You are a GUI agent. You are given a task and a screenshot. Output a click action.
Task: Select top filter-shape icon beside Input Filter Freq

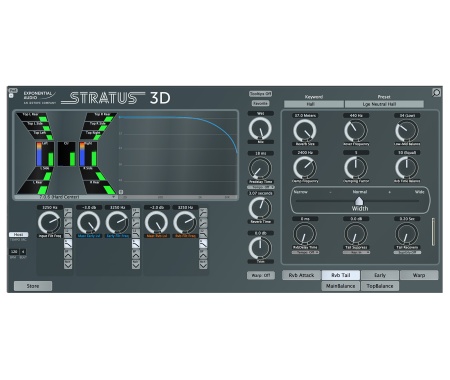[x=68, y=212]
